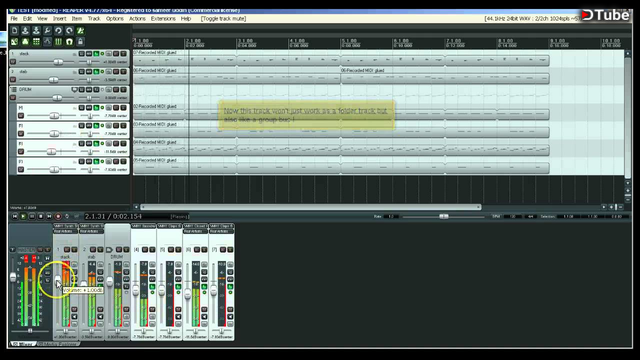Click the stab volume fader in the mixer
This screenshot has height=360, width=640.
click(x=84, y=284)
